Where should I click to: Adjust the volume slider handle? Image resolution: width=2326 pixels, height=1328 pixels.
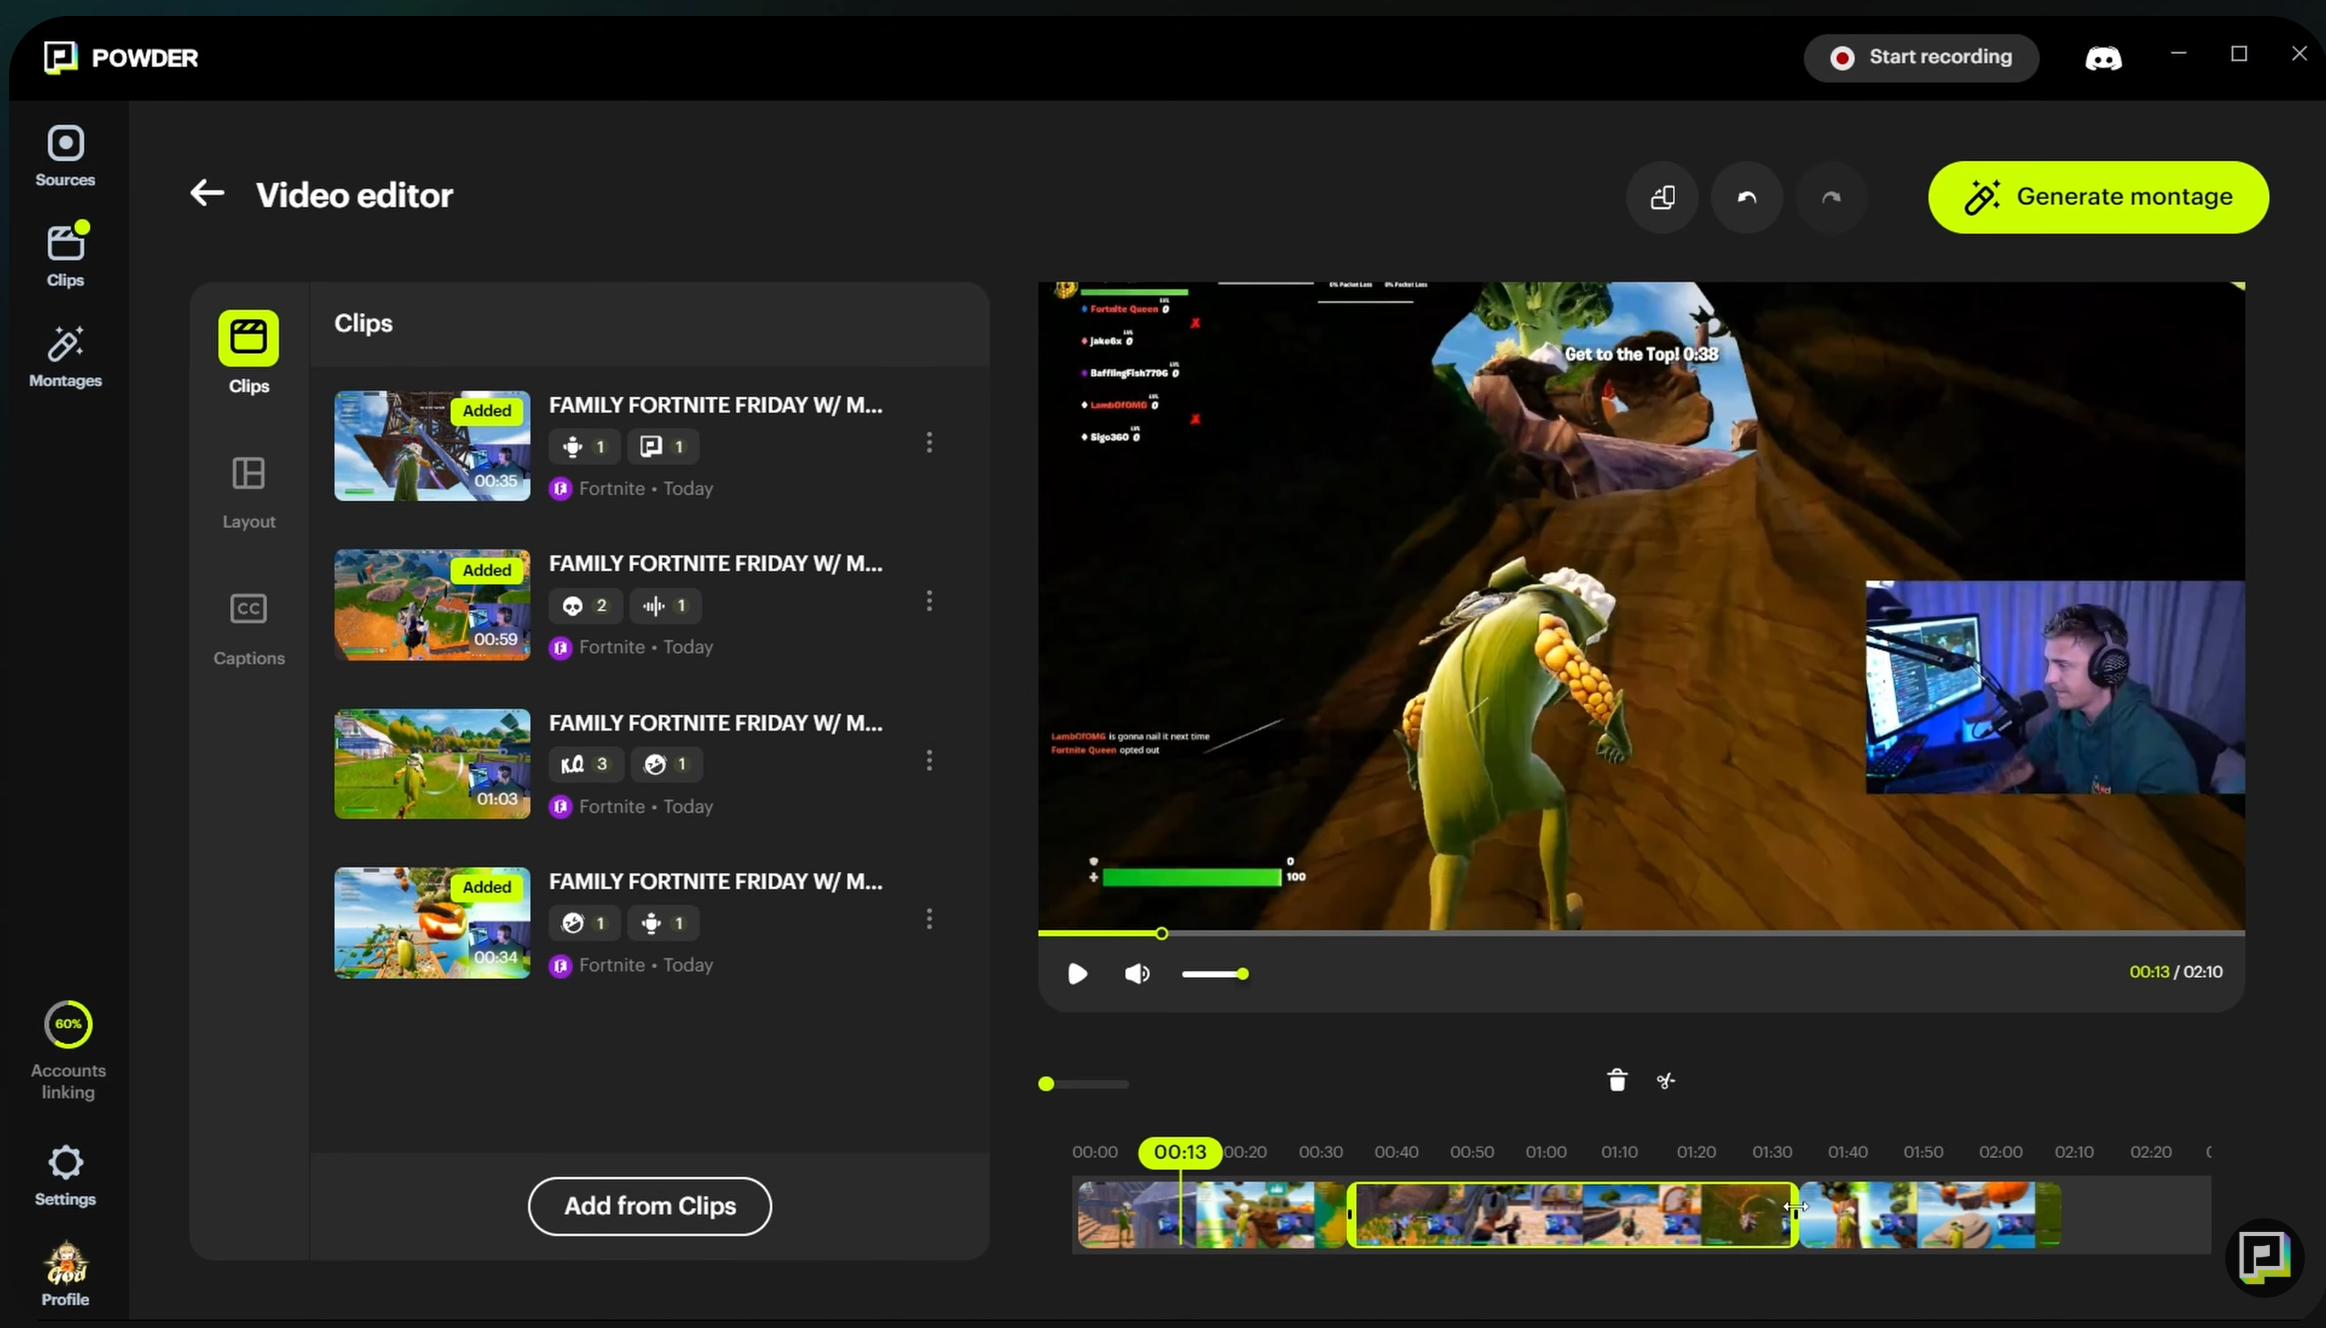click(1242, 973)
